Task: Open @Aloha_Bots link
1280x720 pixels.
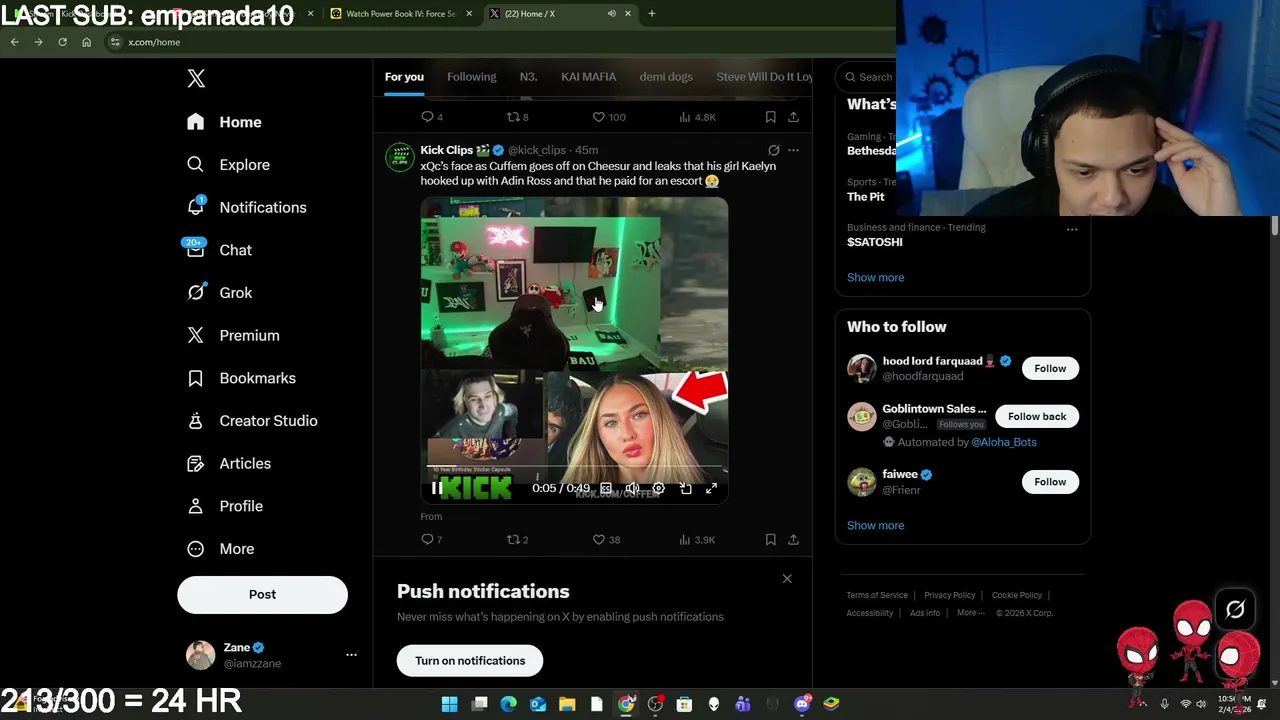Action: [x=1003, y=442]
